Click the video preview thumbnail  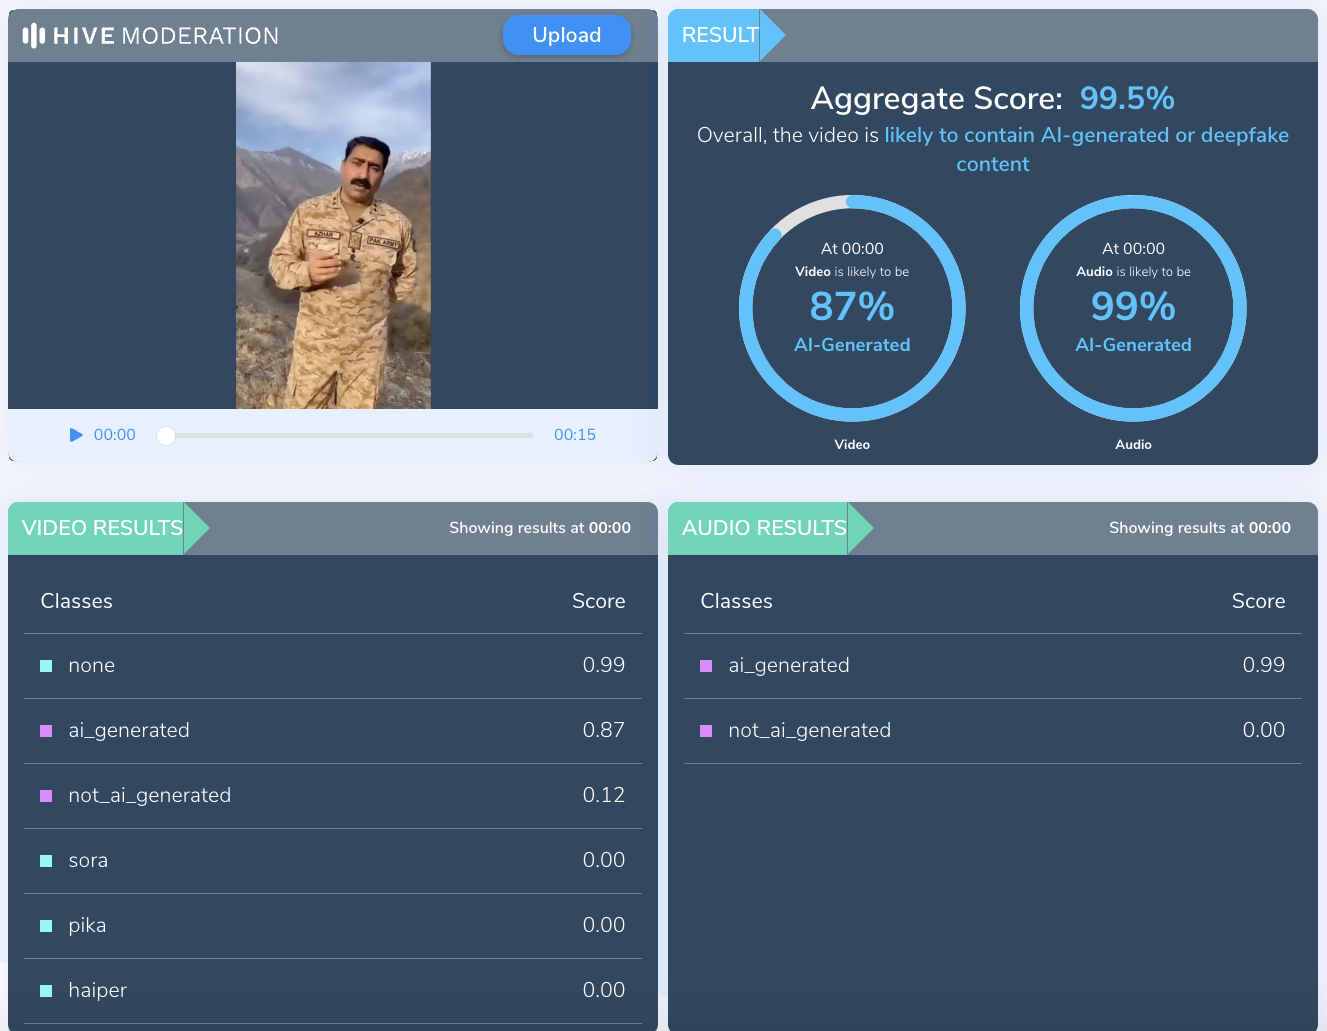333,235
